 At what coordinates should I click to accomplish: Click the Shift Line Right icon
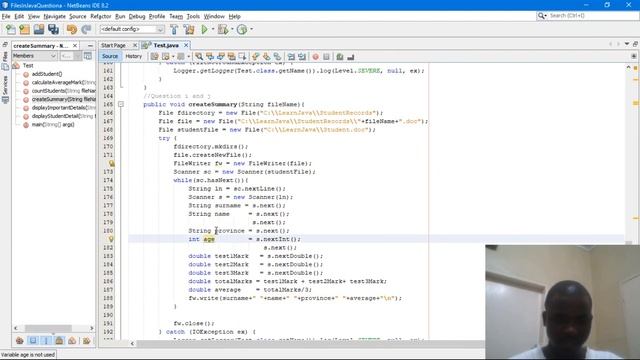[x=302, y=57]
